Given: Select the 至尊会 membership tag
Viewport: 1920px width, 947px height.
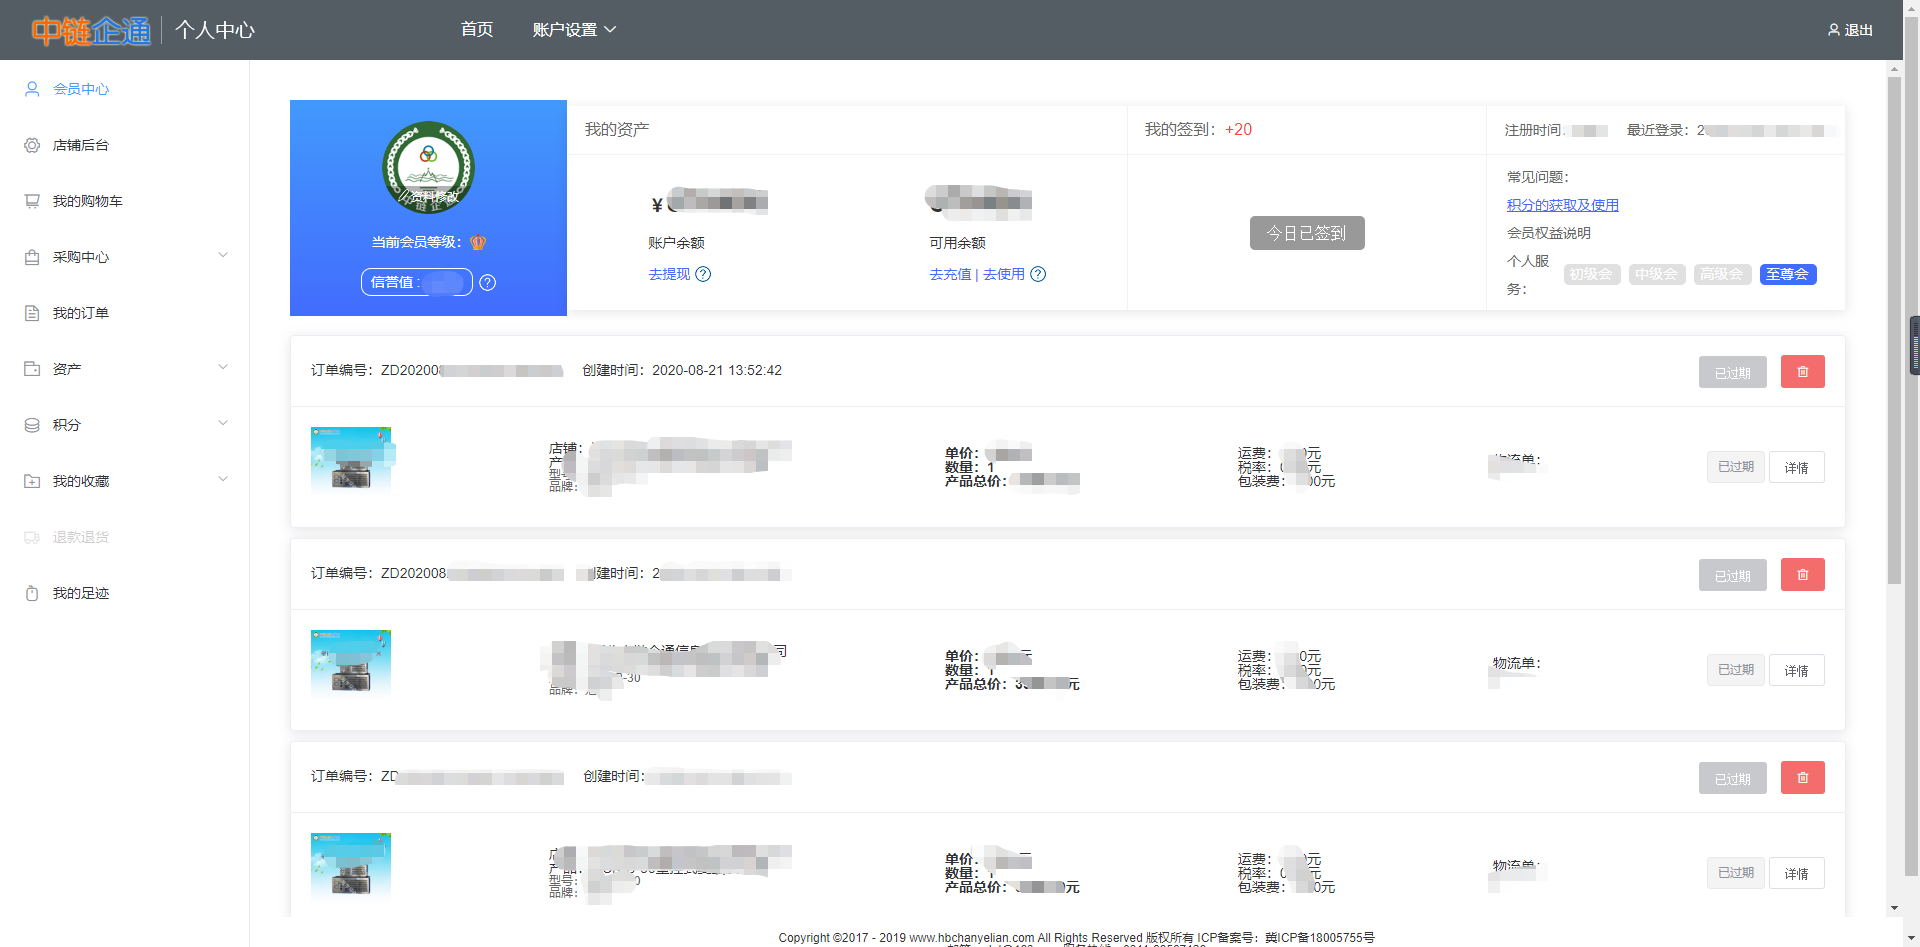Looking at the screenshot, I should coord(1787,274).
